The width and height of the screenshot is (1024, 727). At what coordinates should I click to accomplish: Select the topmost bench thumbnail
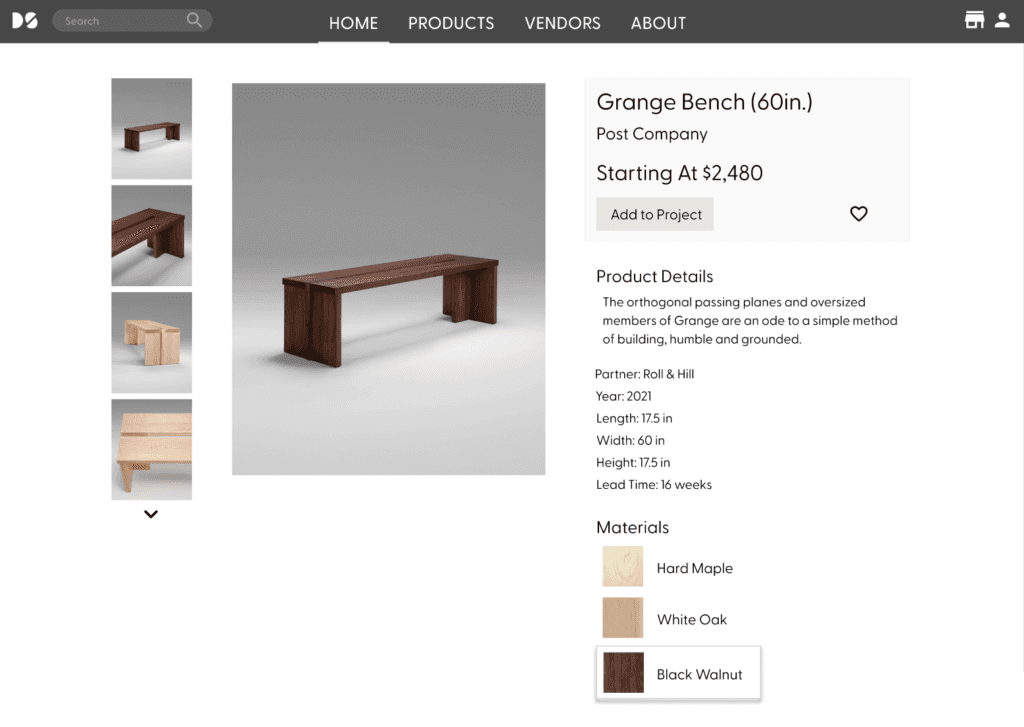click(x=151, y=128)
